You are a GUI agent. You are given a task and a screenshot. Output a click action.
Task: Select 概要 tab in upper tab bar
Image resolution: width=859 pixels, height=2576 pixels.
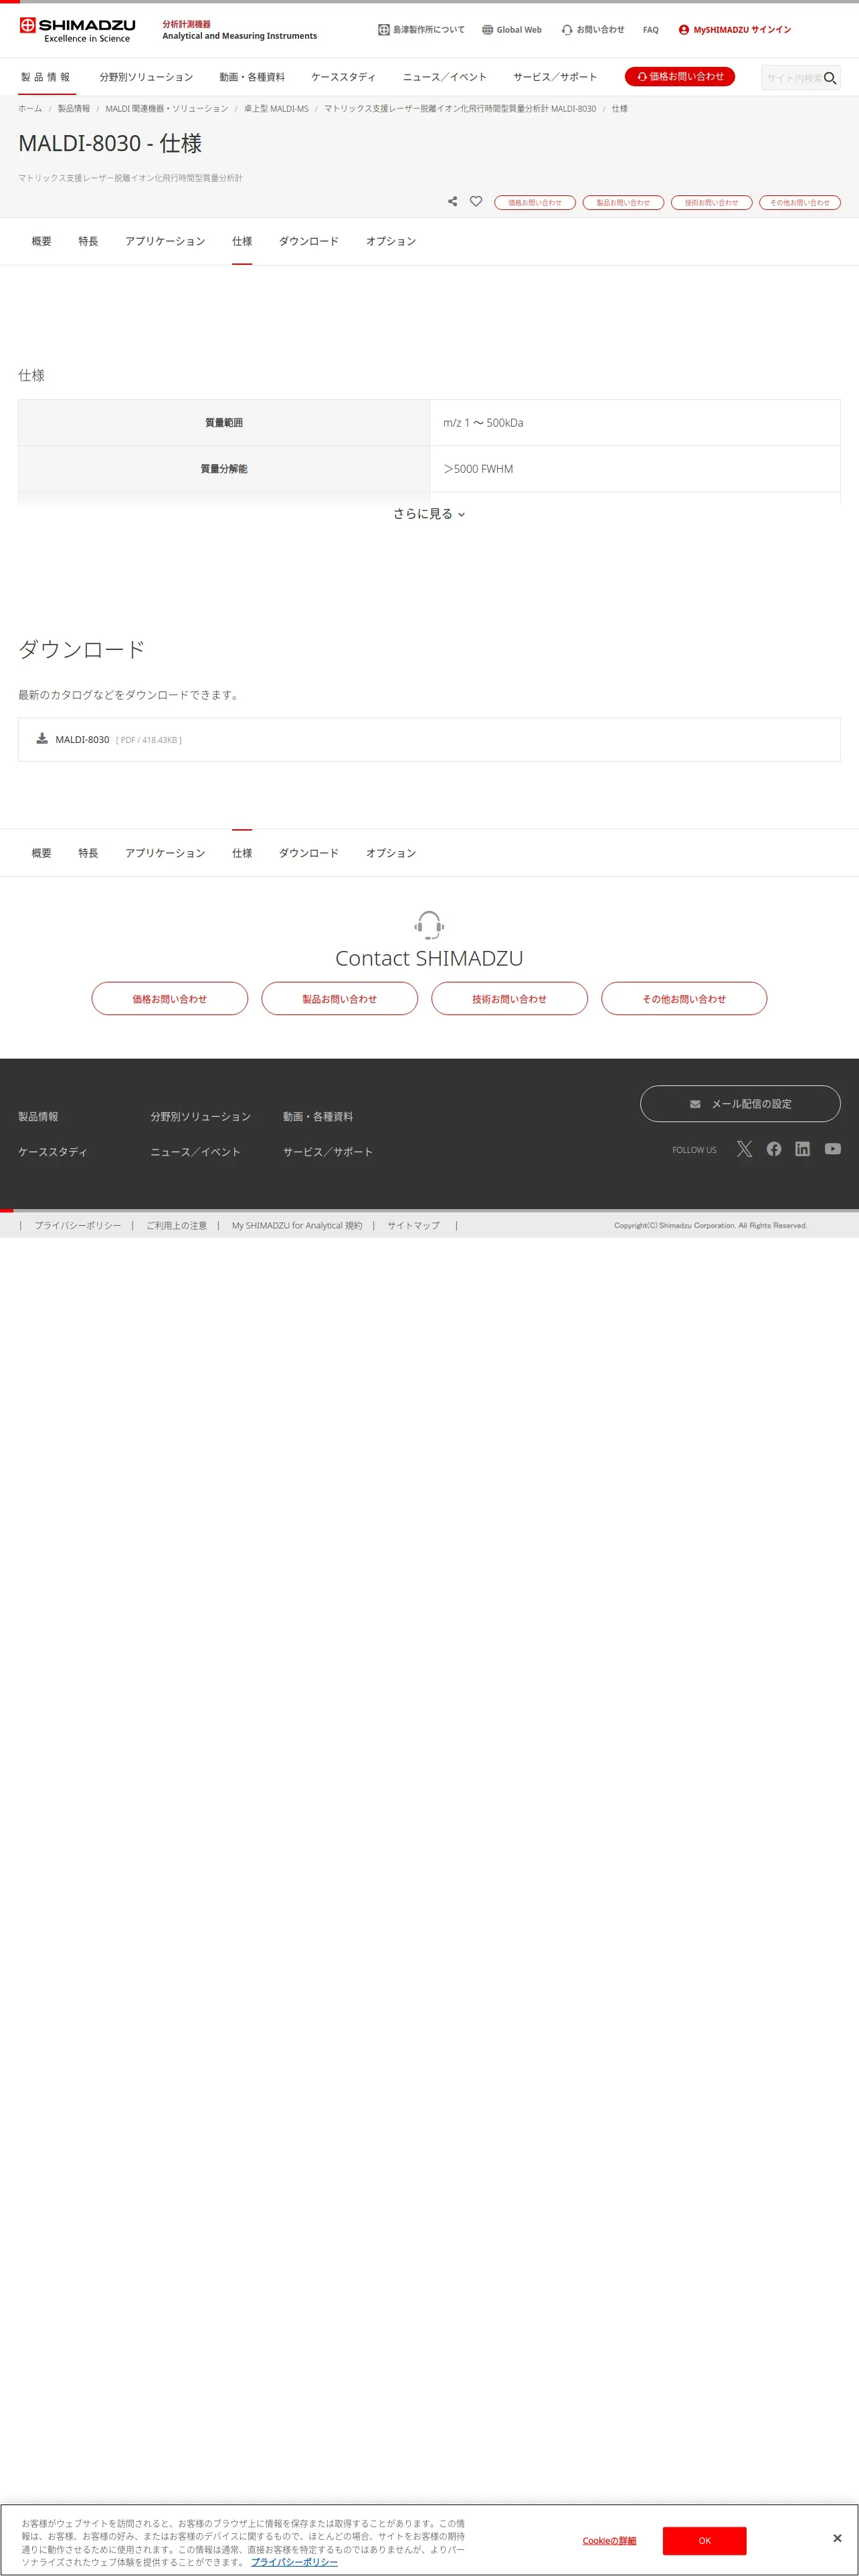point(41,241)
